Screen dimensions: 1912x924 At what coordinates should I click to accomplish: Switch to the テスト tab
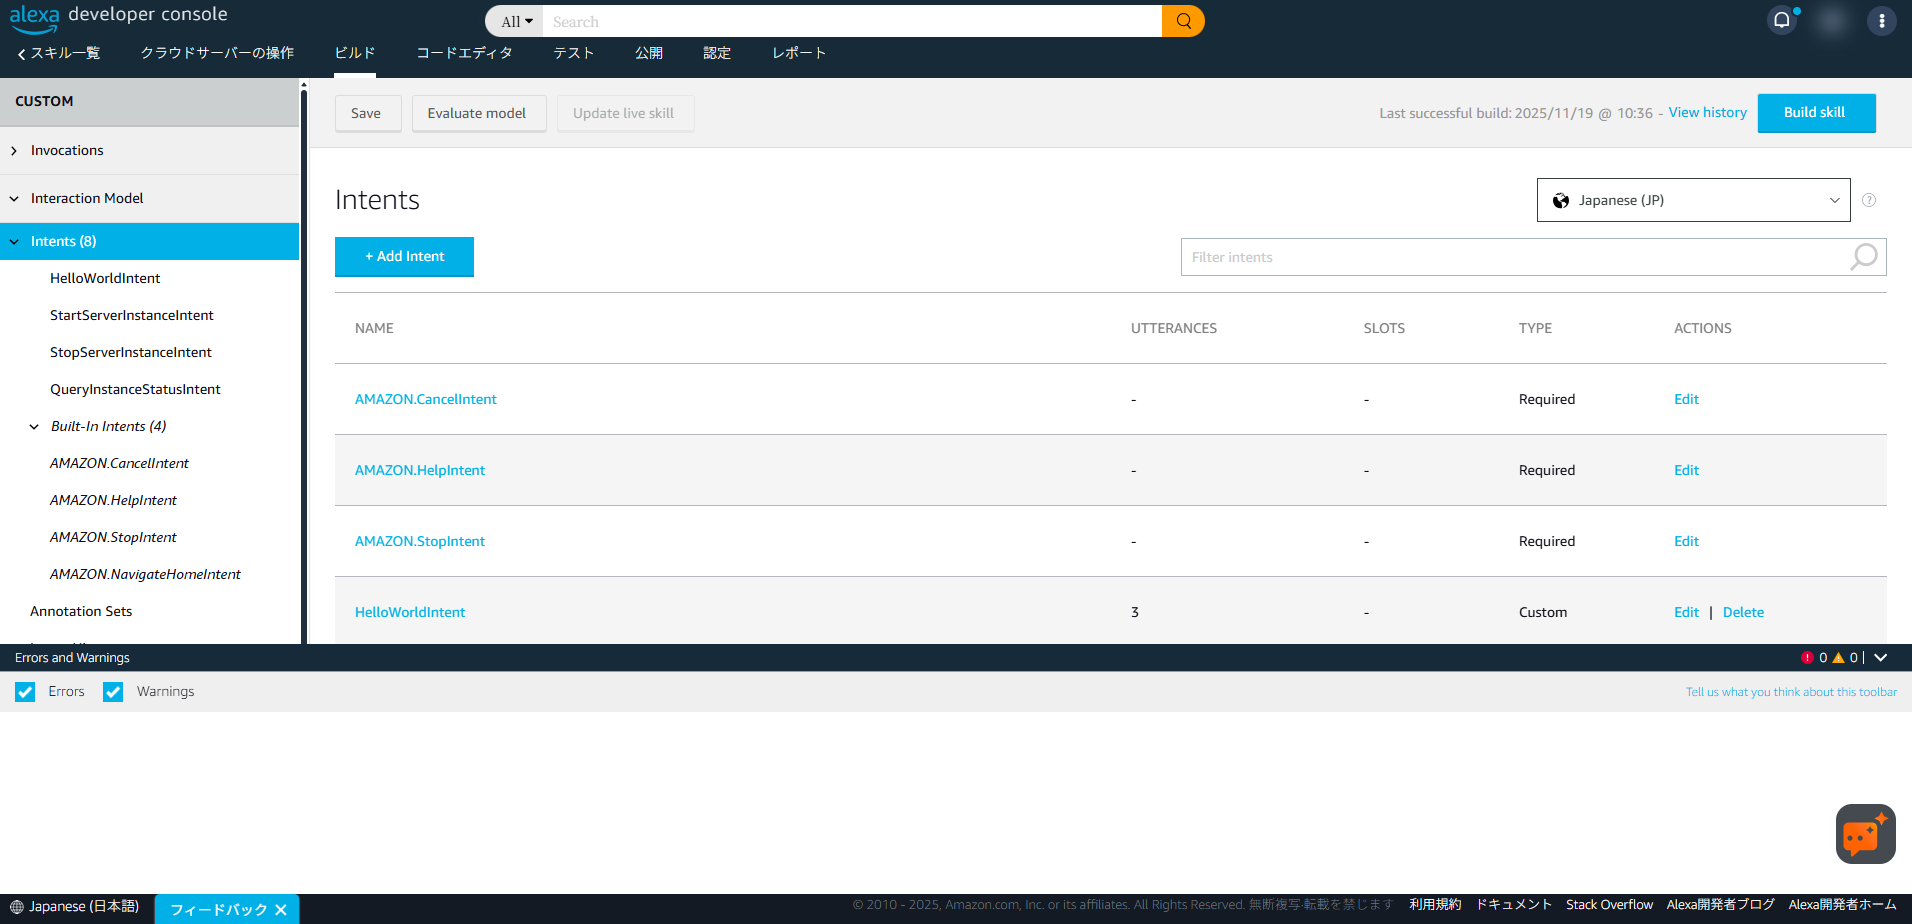pyautogui.click(x=573, y=53)
